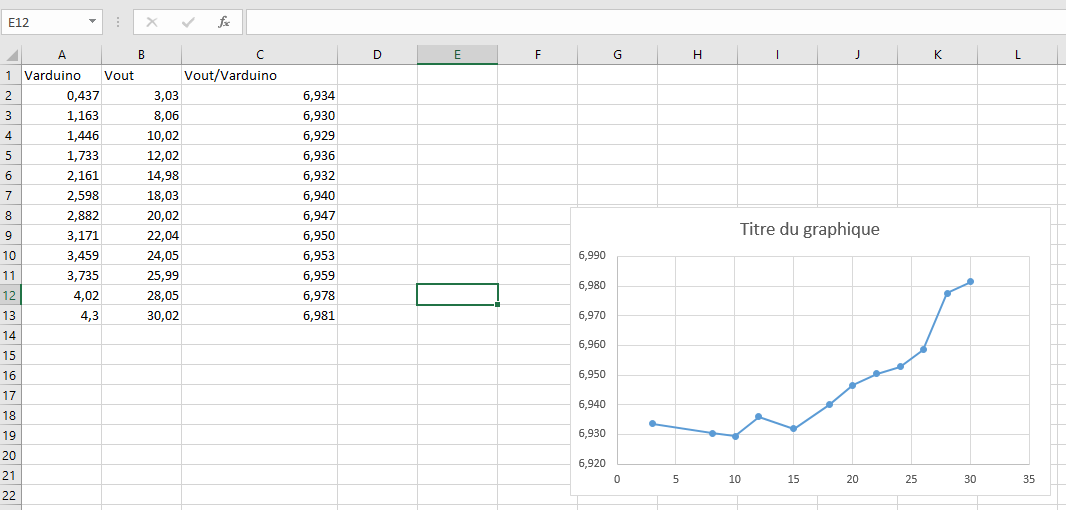
Task: Select row 1 header
Action: tap(12, 75)
